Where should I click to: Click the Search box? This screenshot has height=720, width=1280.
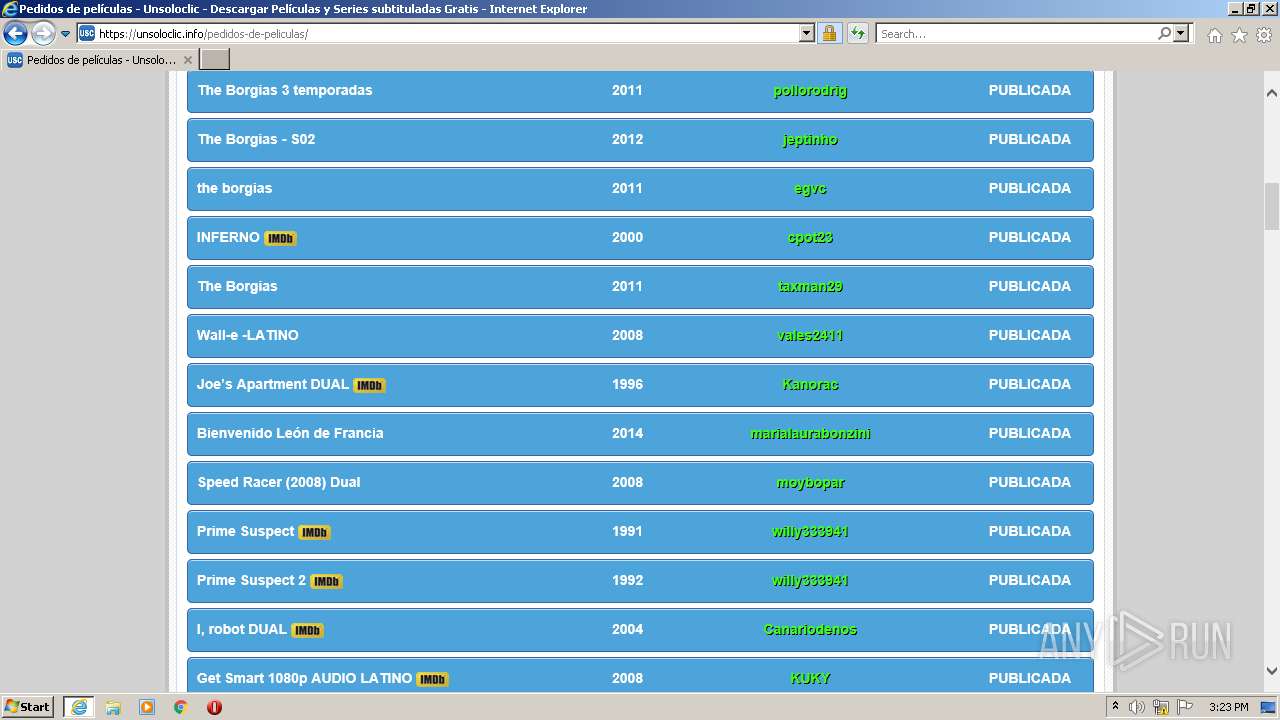pos(1016,34)
